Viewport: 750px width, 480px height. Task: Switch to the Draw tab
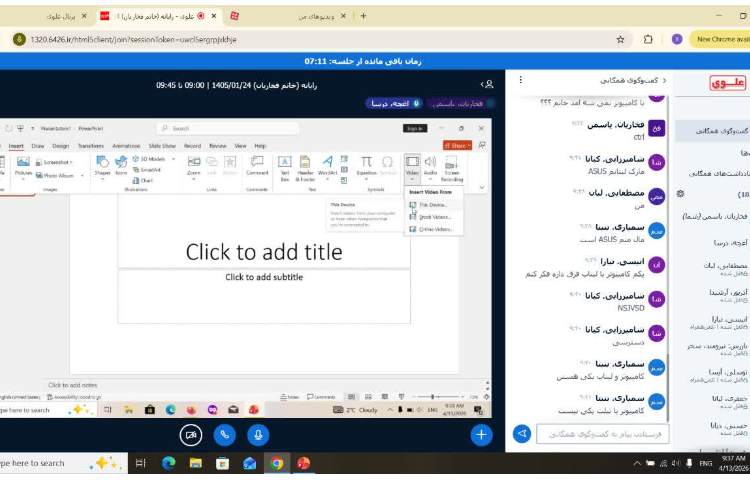tap(38, 146)
